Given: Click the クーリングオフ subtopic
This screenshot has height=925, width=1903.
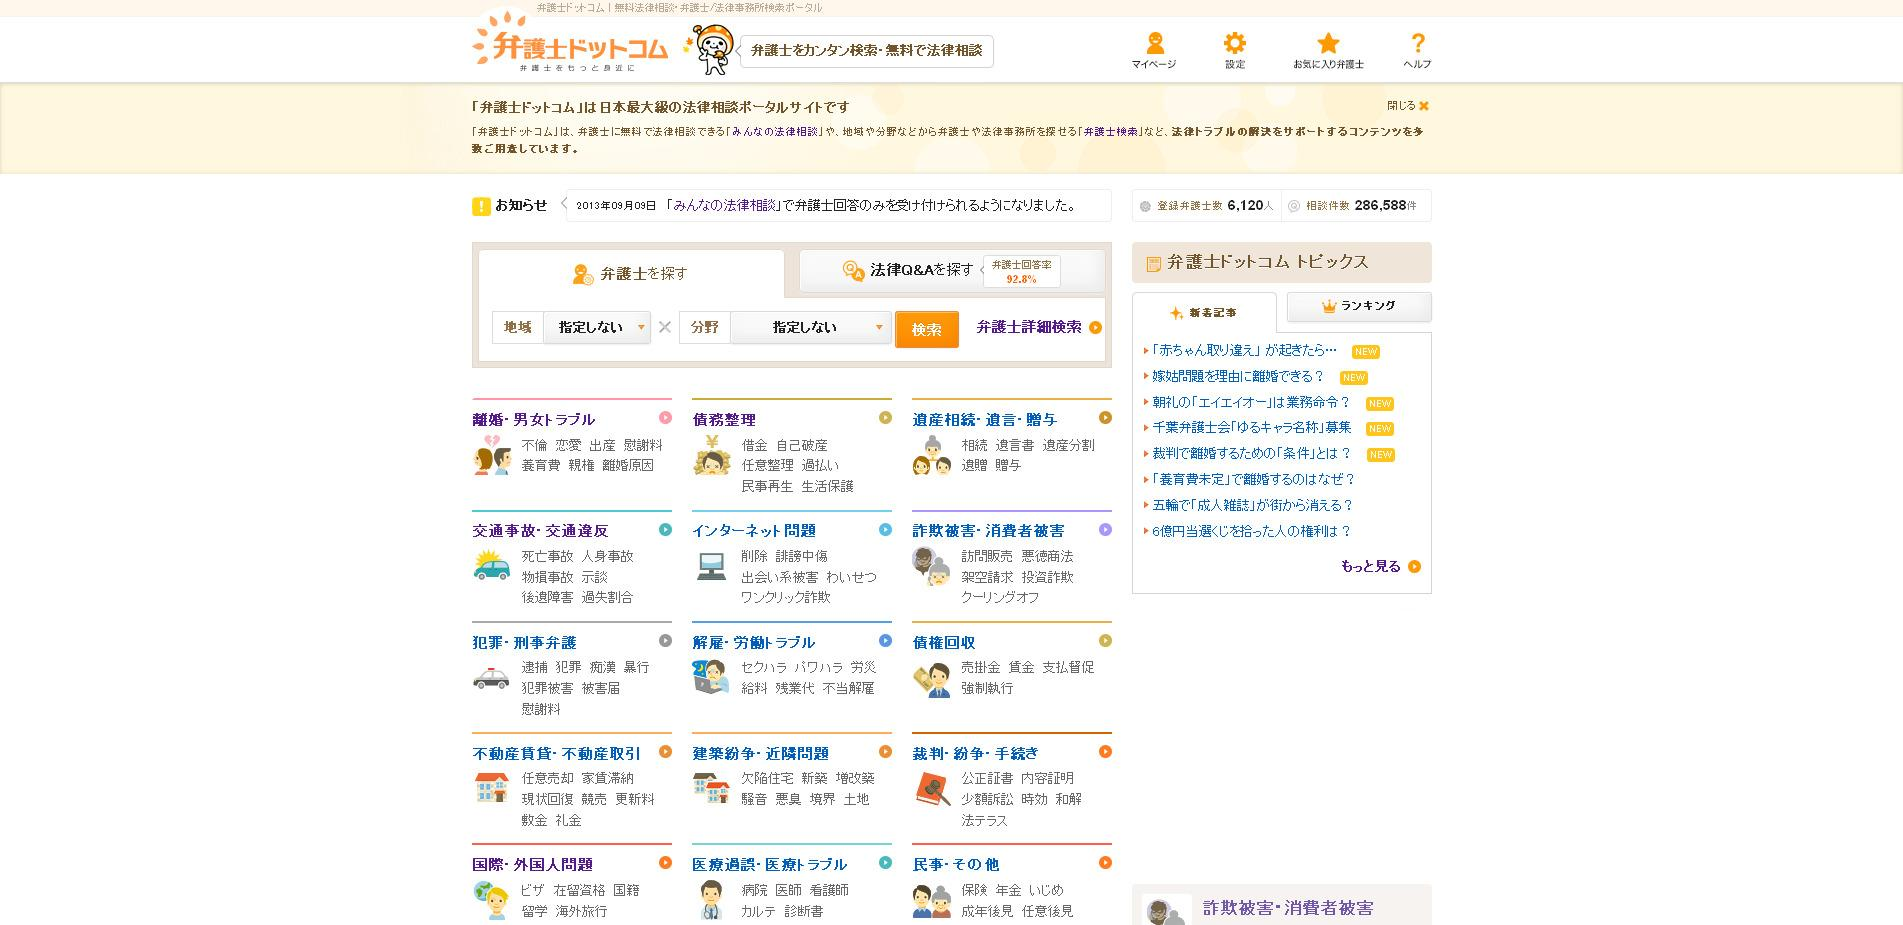Looking at the screenshot, I should coord(1001,597).
